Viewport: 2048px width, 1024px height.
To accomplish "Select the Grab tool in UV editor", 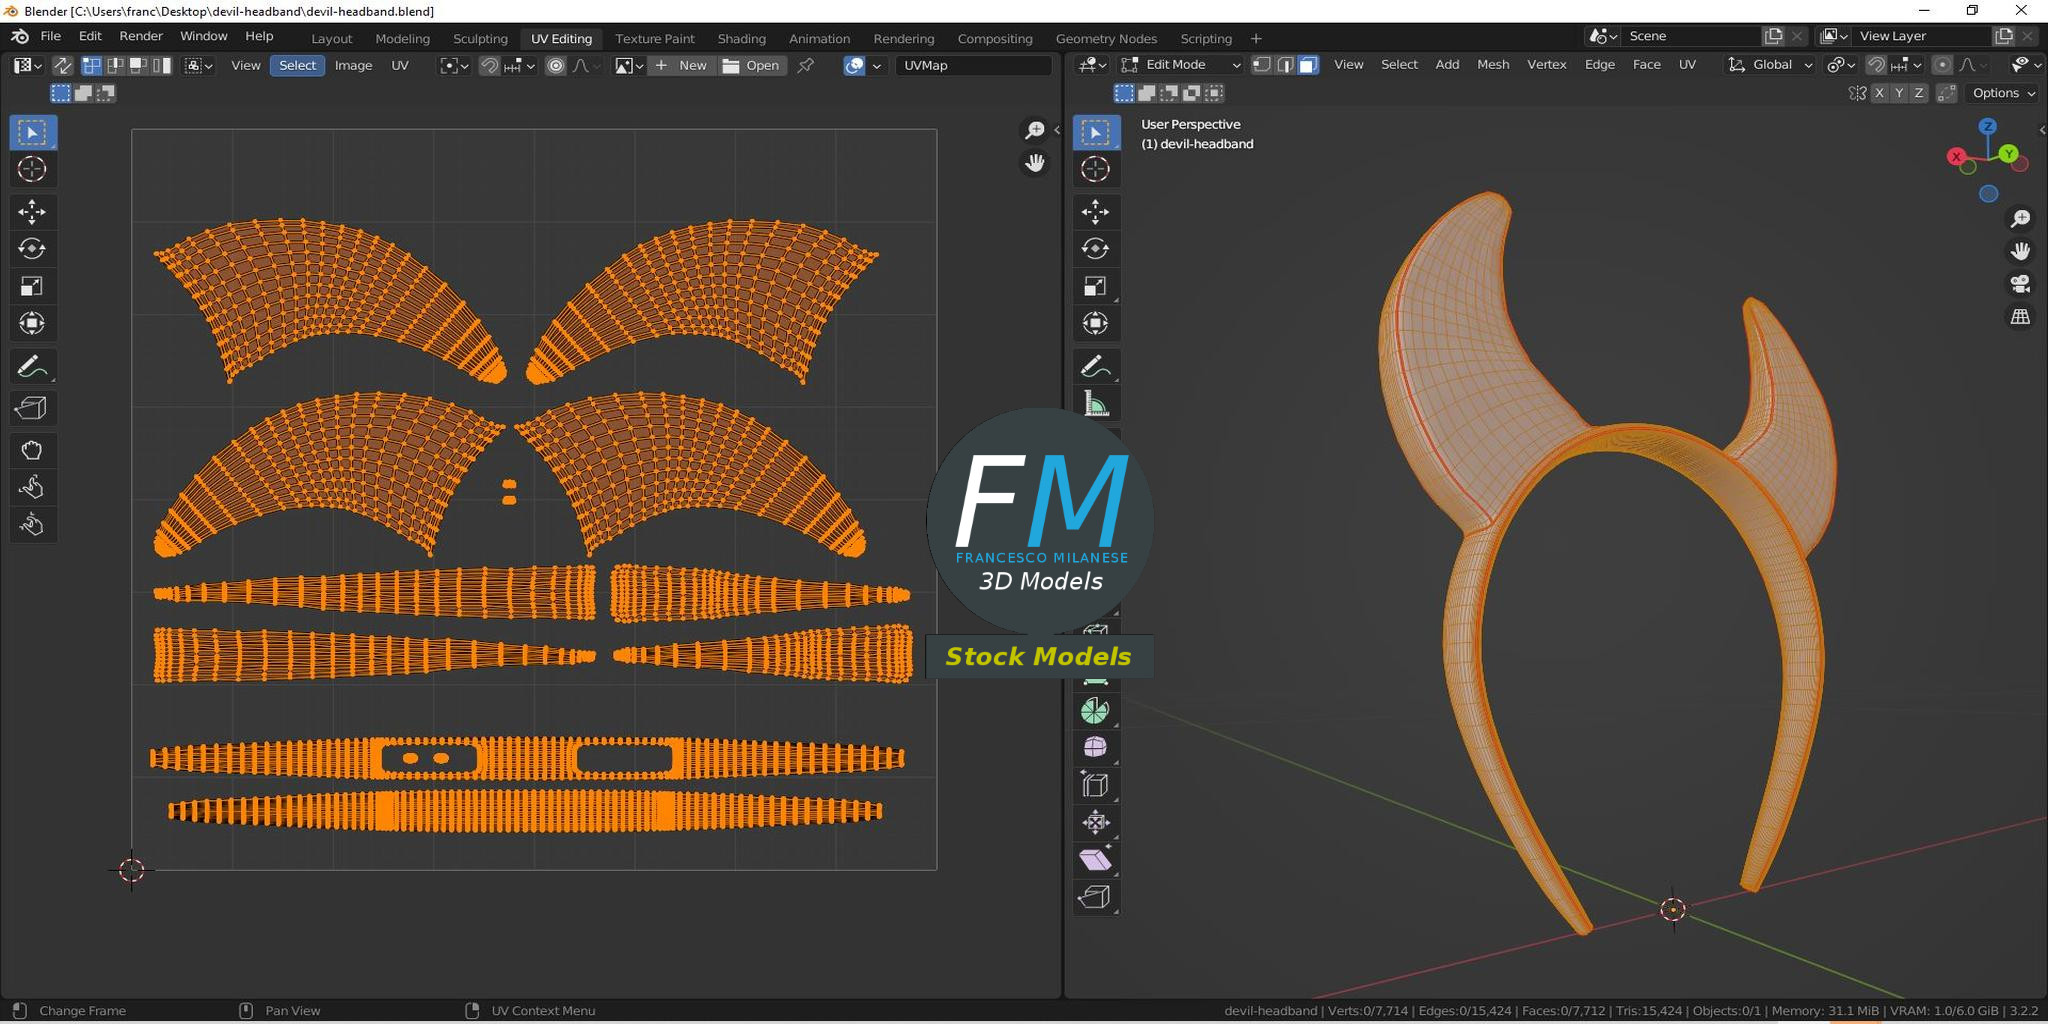I will pyautogui.click(x=32, y=450).
